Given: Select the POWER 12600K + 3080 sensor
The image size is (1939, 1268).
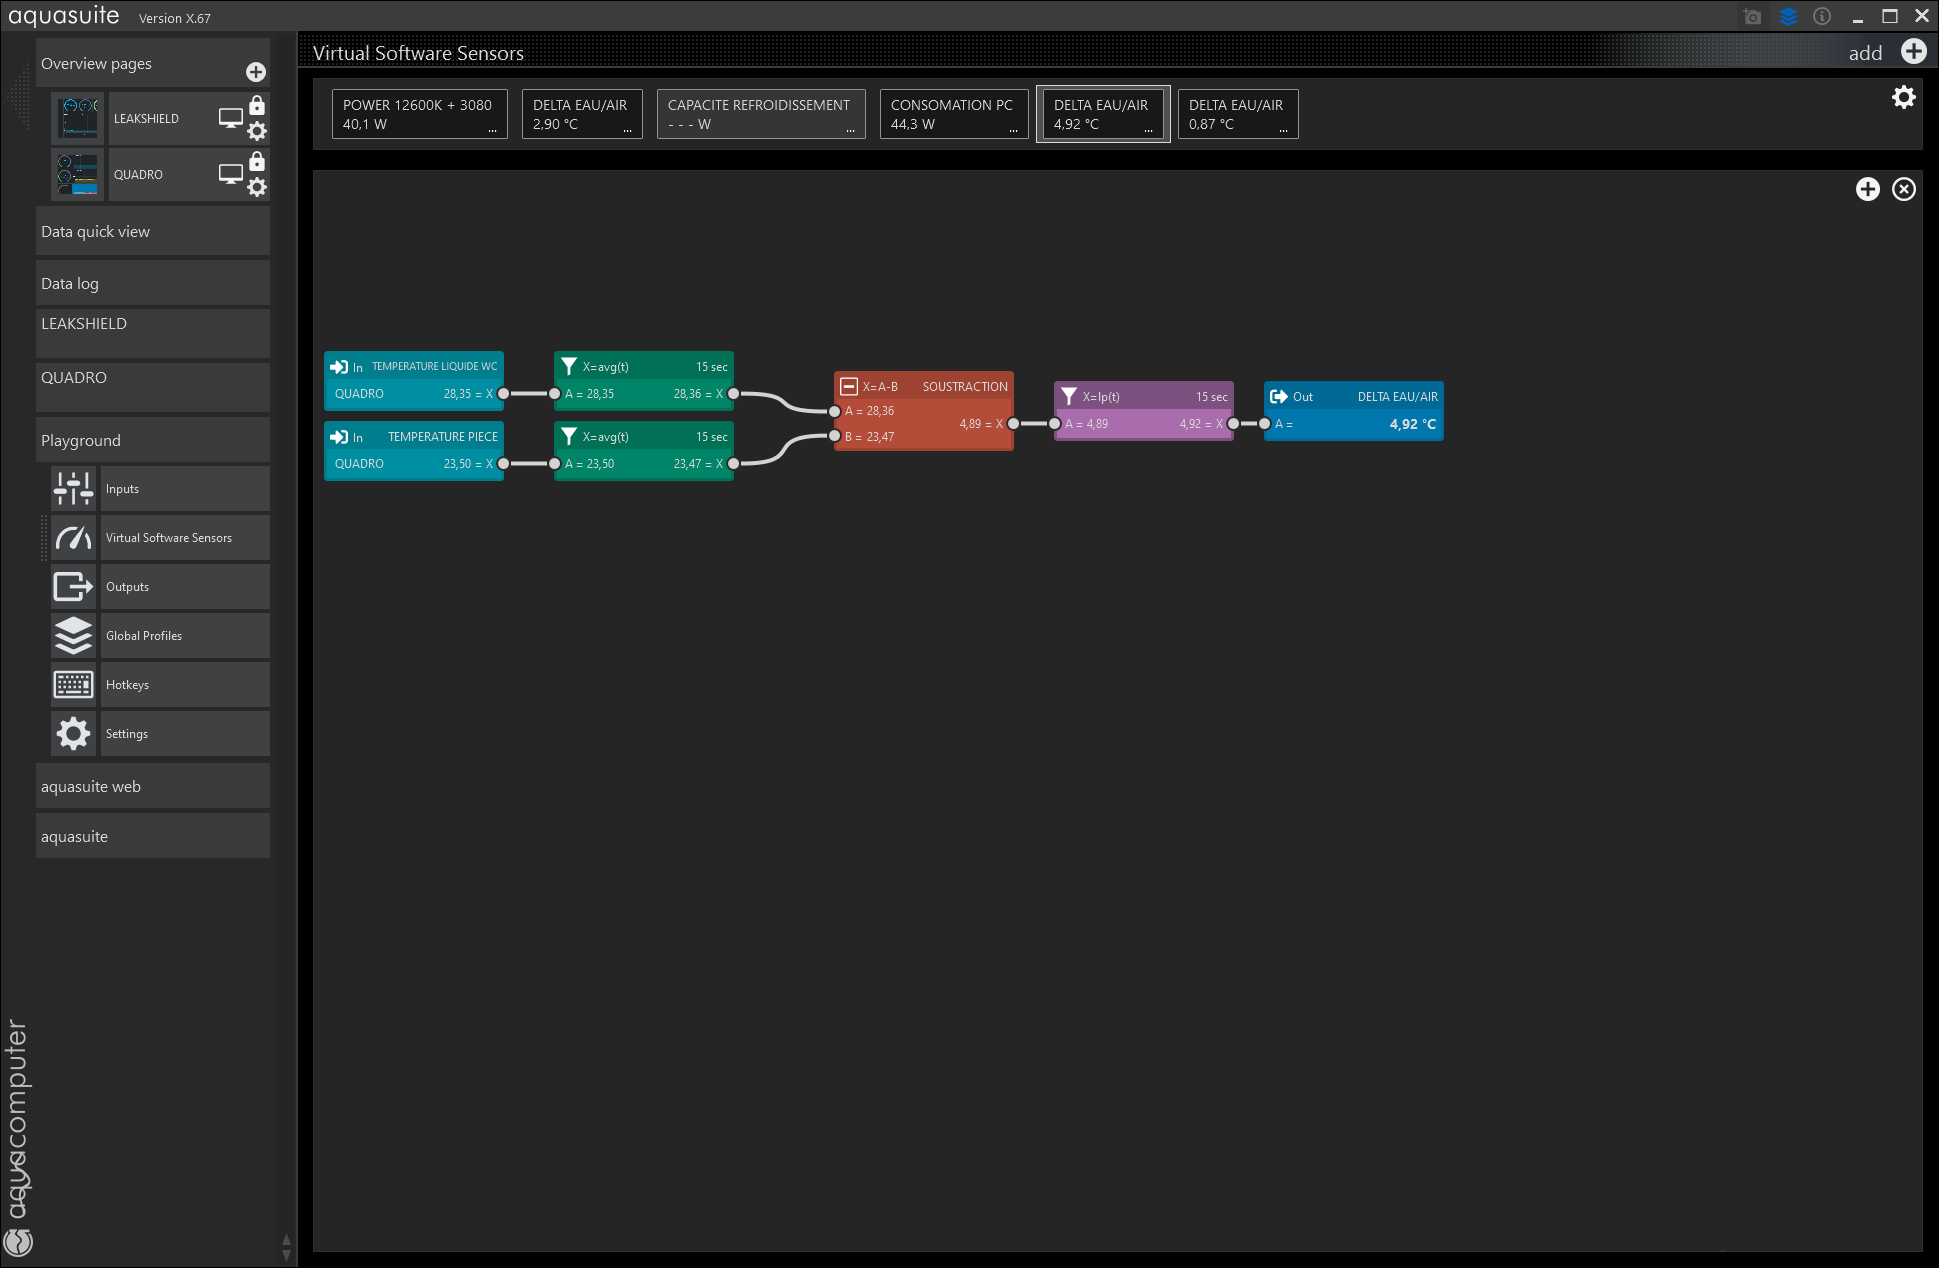Looking at the screenshot, I should click(419, 114).
